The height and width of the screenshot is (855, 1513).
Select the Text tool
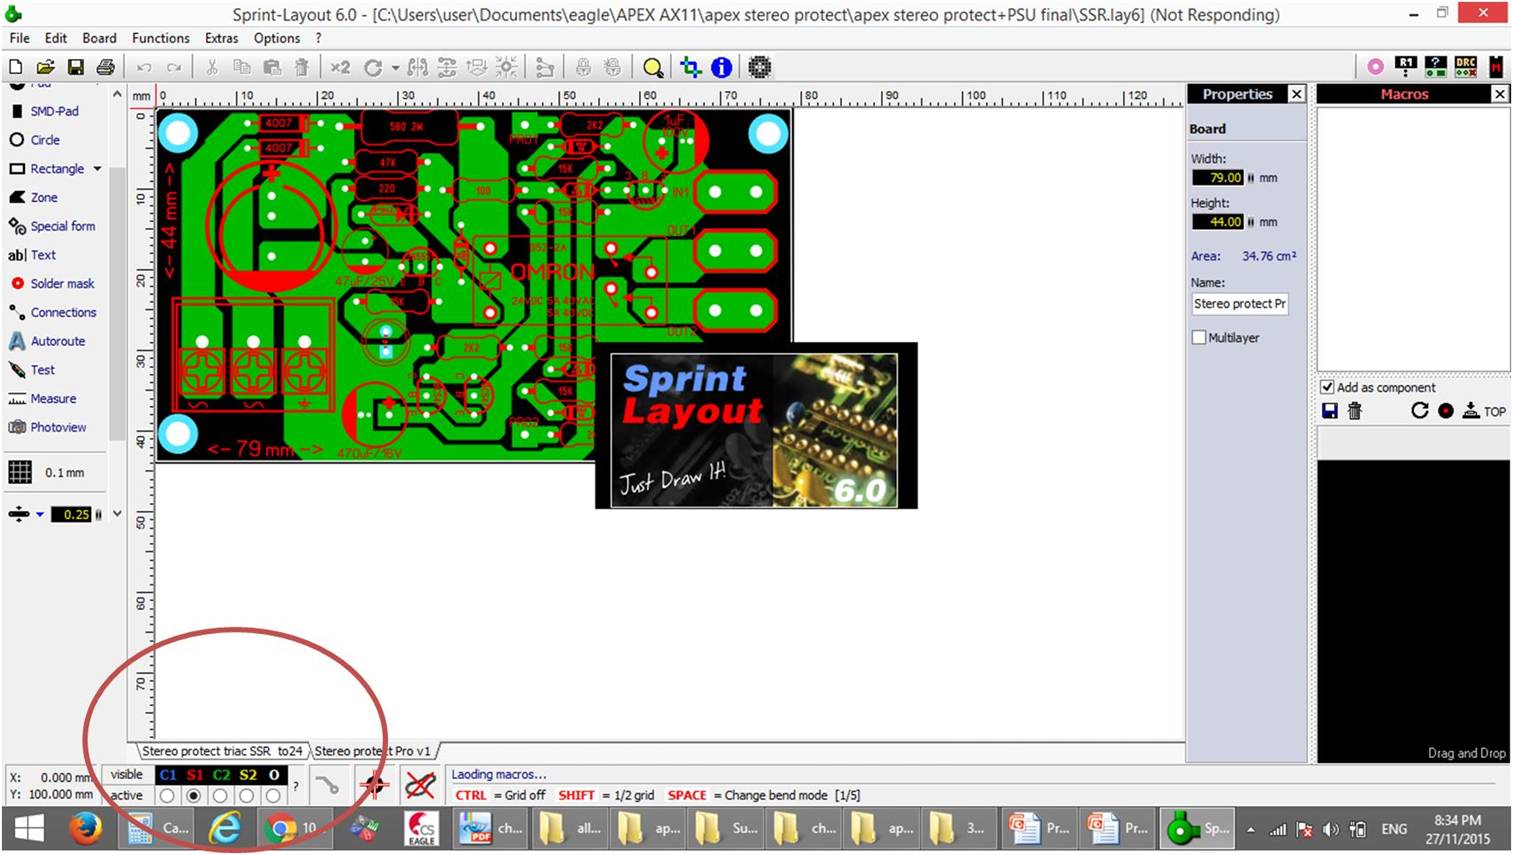coord(32,255)
